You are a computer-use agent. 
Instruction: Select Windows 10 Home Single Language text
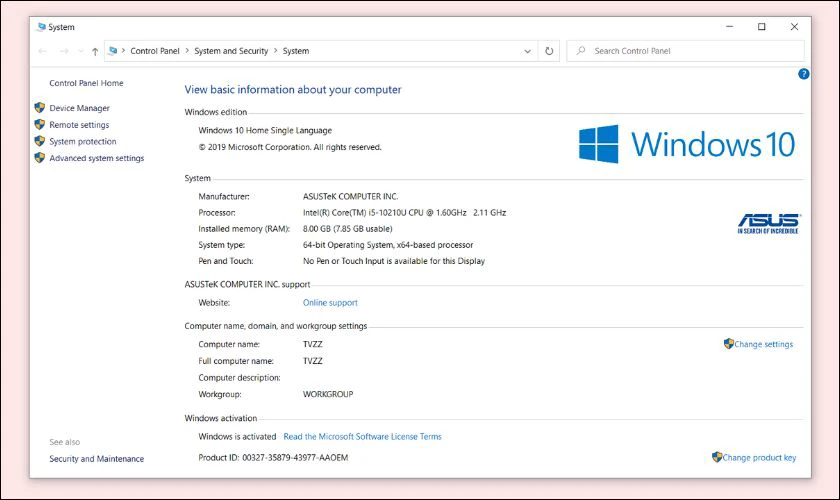pyautogui.click(x=265, y=130)
